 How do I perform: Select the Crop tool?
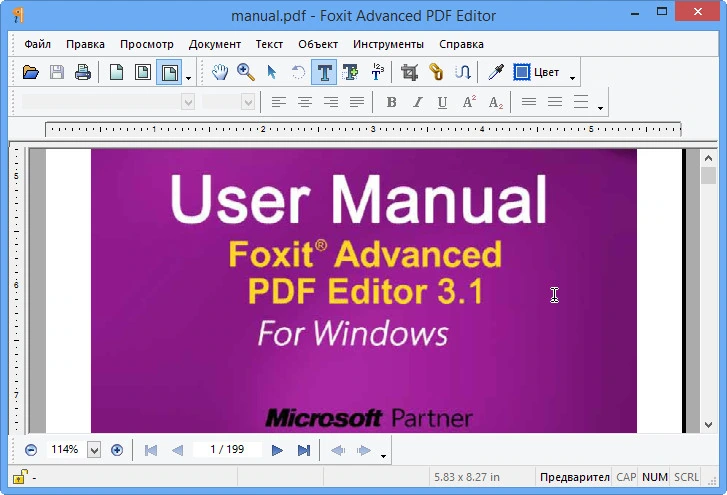tap(410, 72)
